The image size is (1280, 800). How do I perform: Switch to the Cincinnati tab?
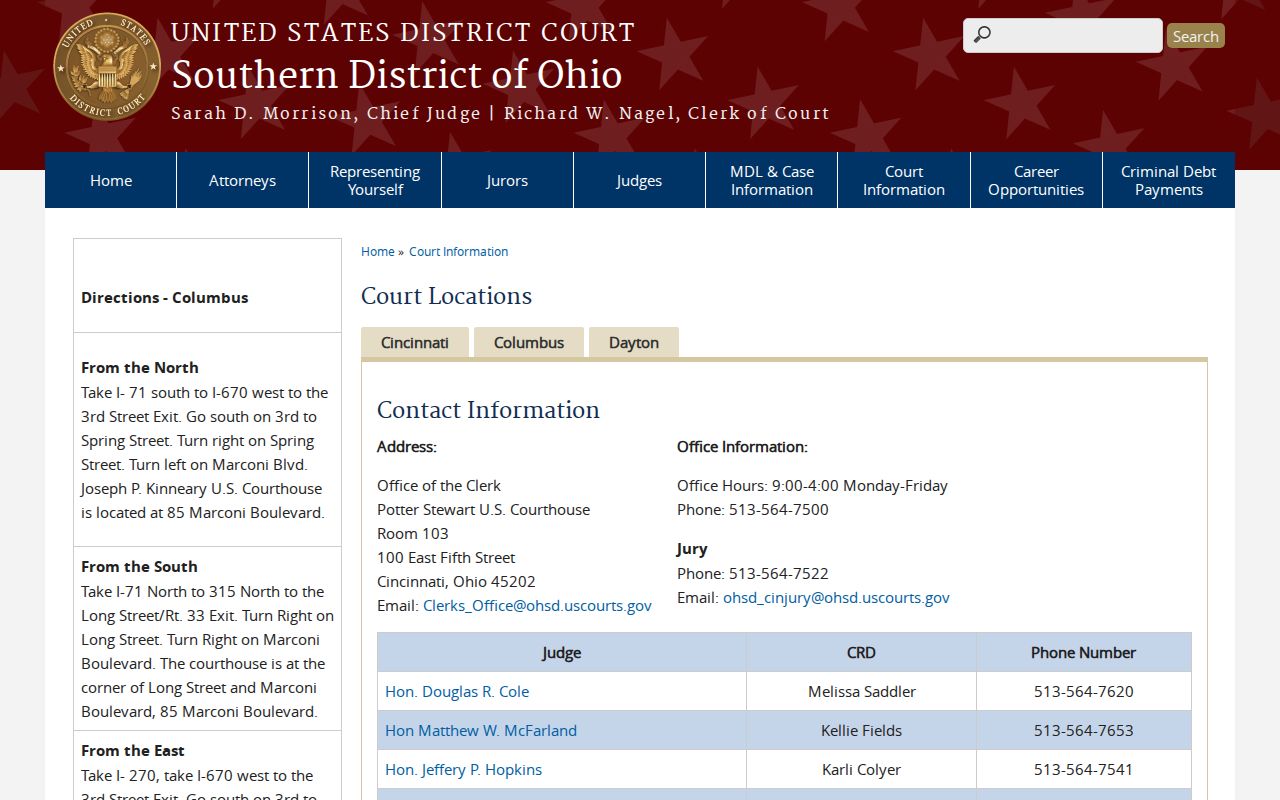[x=415, y=342]
